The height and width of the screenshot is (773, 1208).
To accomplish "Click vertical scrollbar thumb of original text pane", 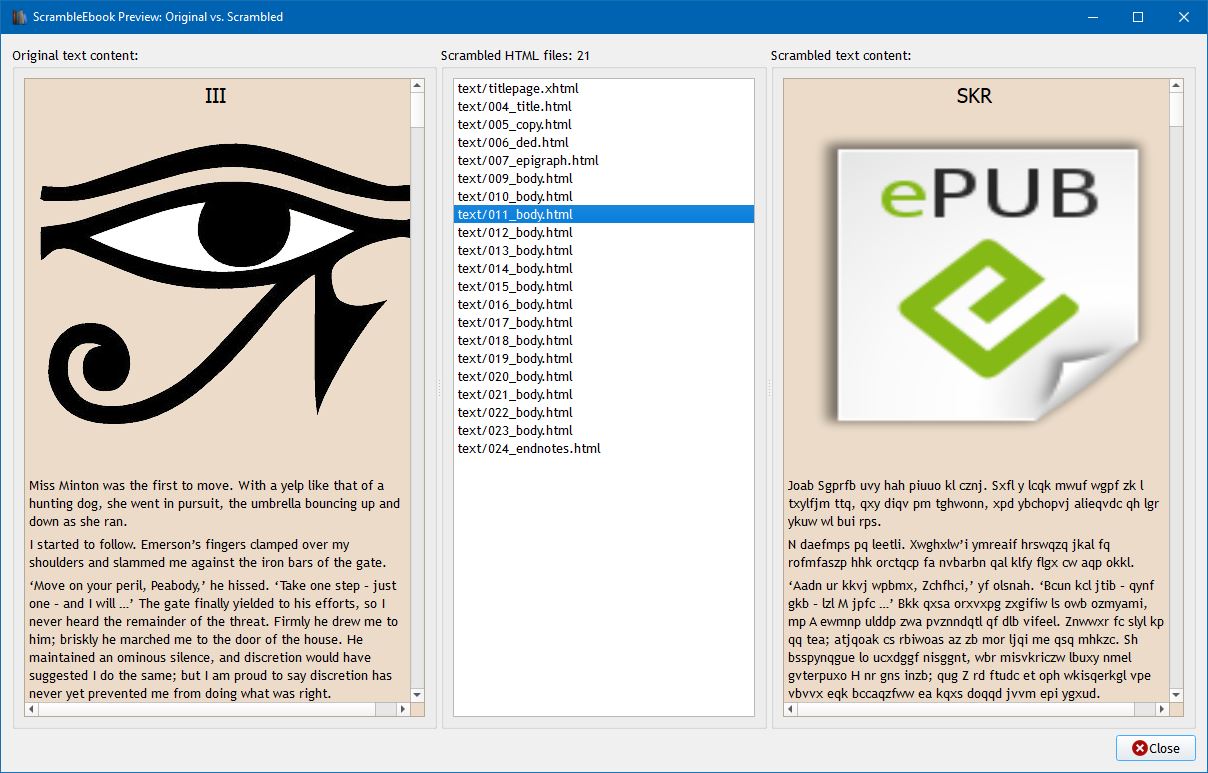I will click(x=418, y=111).
